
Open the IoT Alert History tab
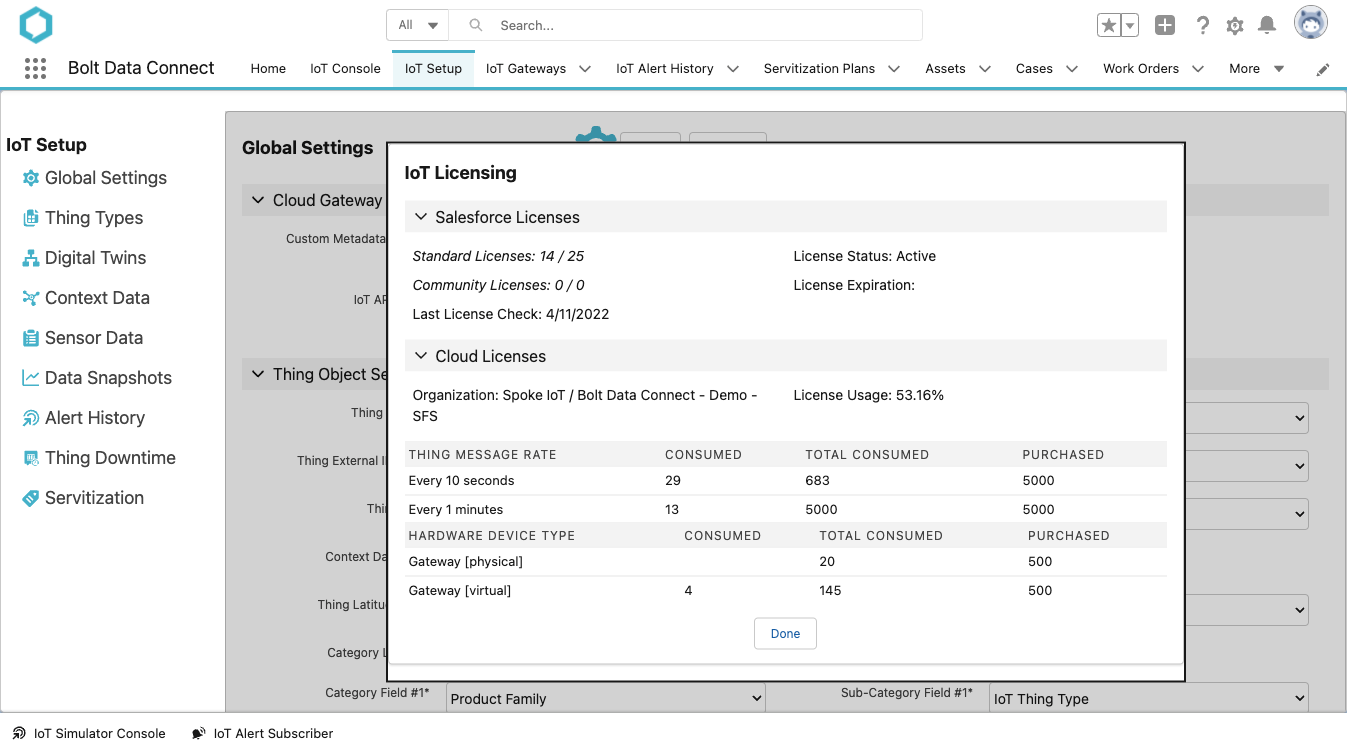click(665, 69)
